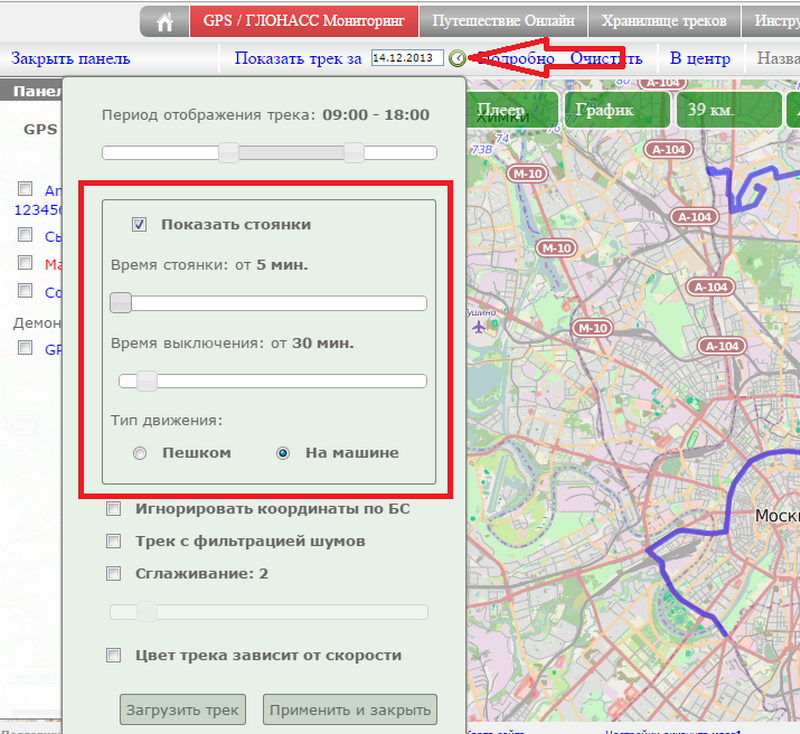Open the Путешествие Онлайн tab
Screen dimensions: 800x734
[x=503, y=20]
